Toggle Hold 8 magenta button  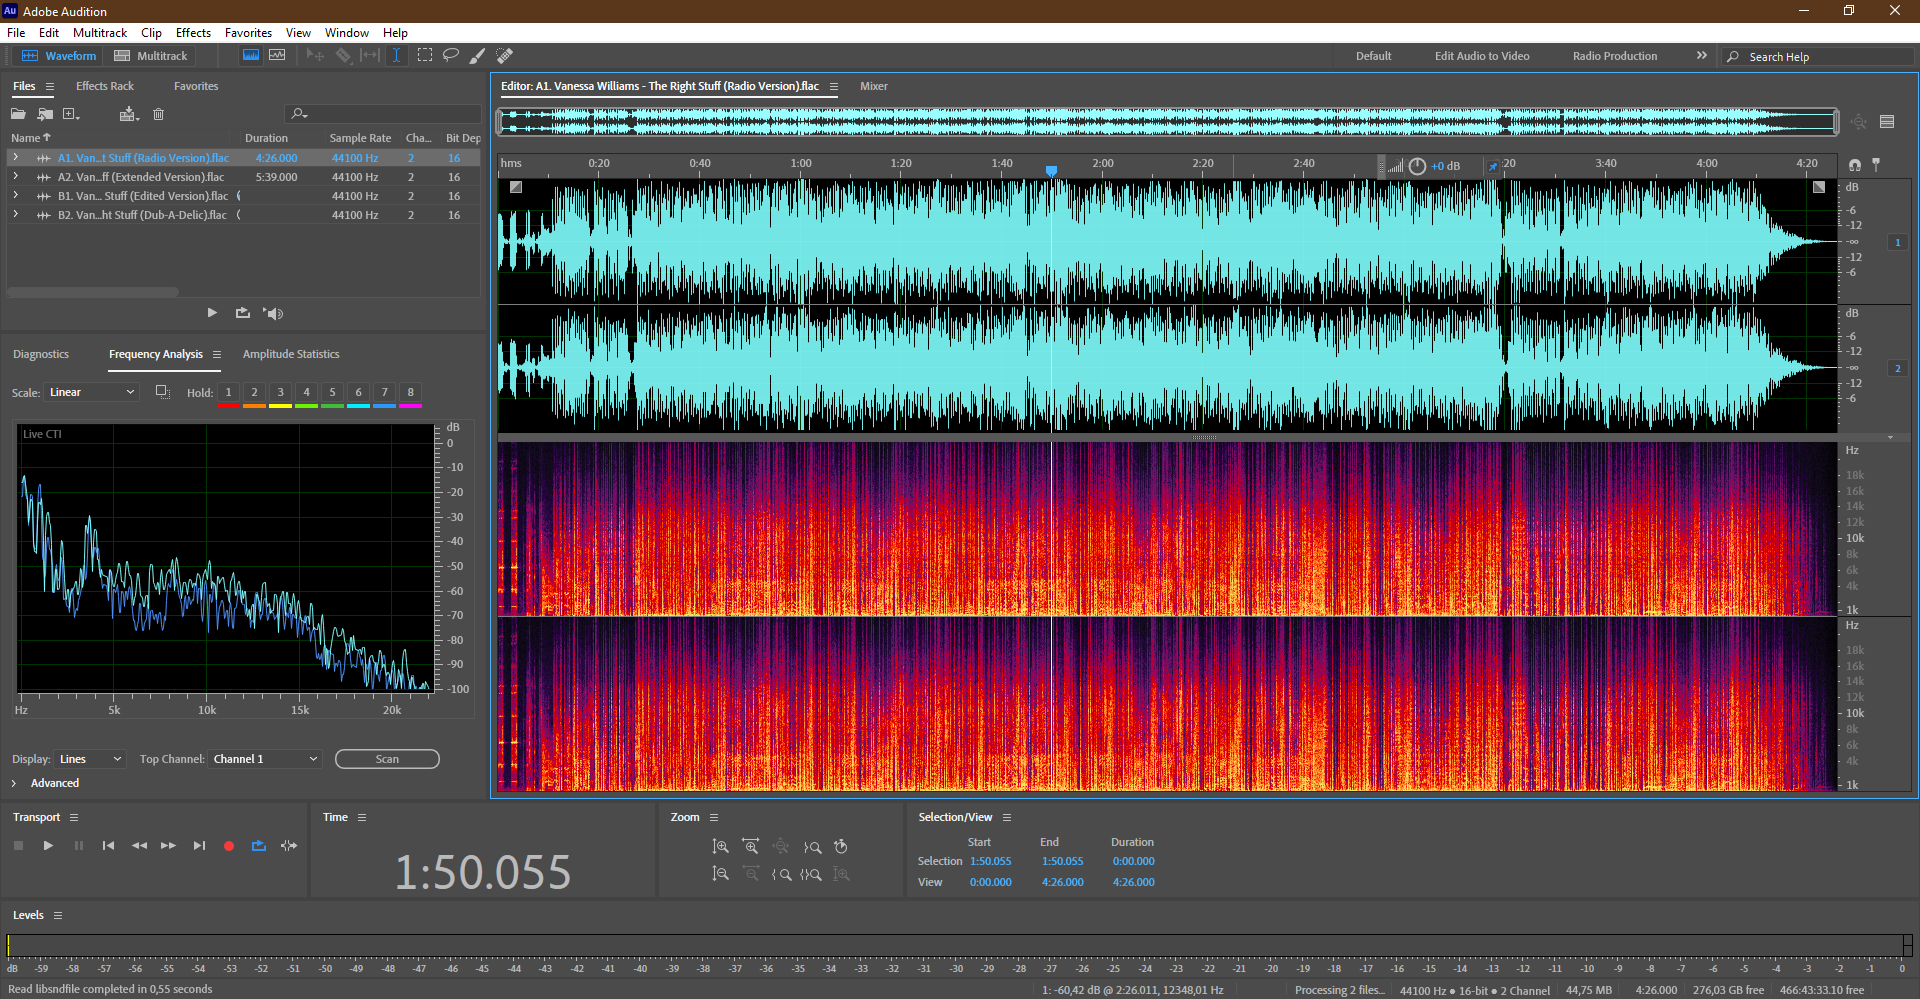pos(410,394)
